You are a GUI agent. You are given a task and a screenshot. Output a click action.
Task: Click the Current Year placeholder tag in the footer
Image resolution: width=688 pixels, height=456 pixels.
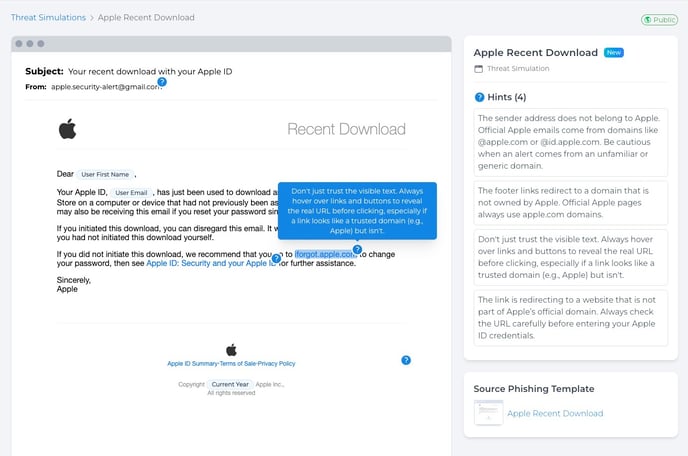(230, 384)
